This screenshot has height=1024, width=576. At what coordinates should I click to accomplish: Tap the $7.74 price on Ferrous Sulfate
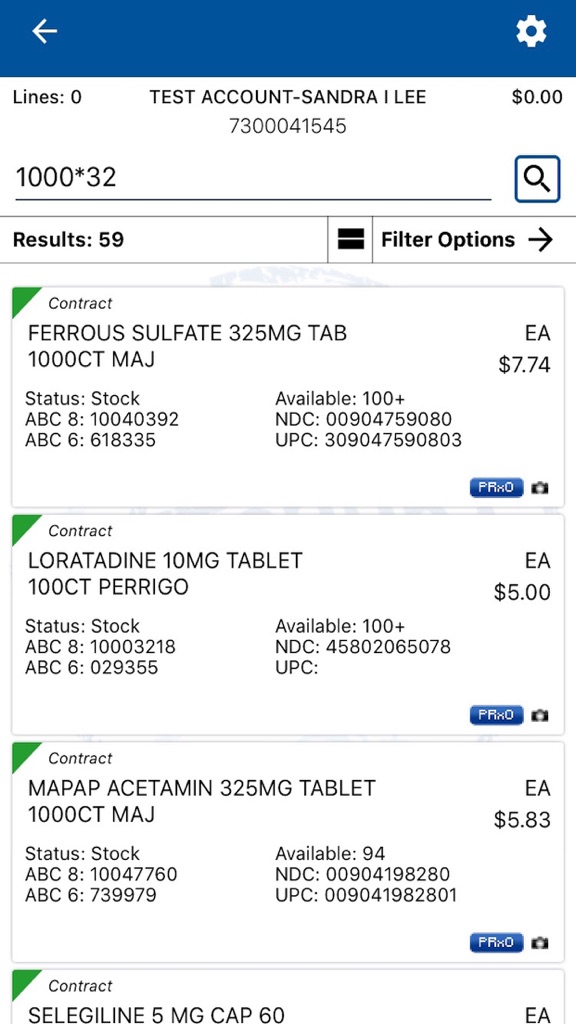[x=524, y=364]
